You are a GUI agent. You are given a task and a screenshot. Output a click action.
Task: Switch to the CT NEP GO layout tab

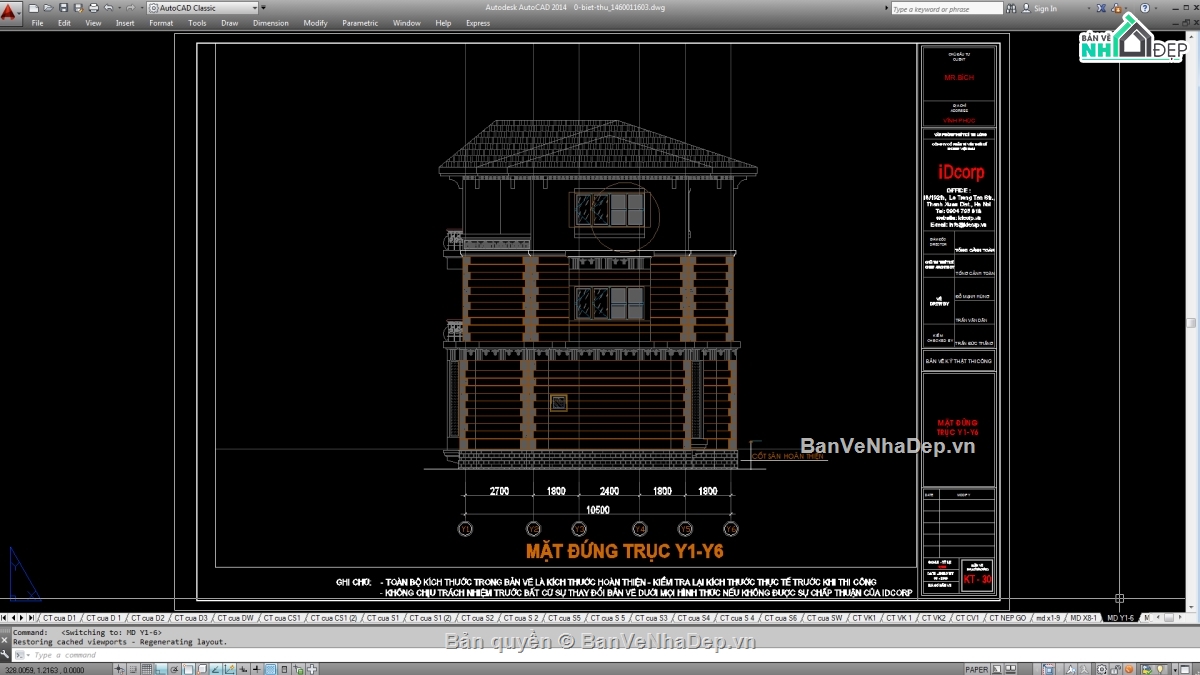point(1007,618)
